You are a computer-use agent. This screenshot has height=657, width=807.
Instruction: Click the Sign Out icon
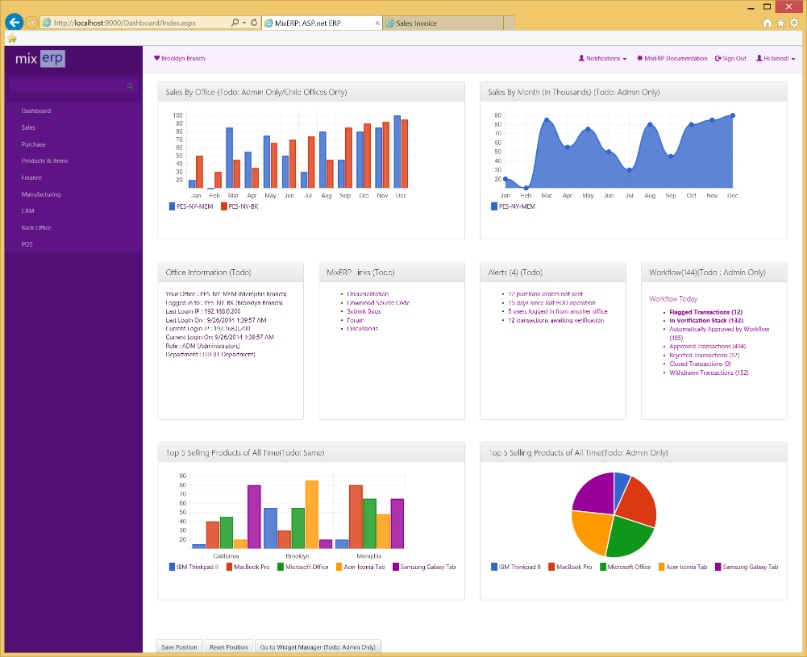718,58
